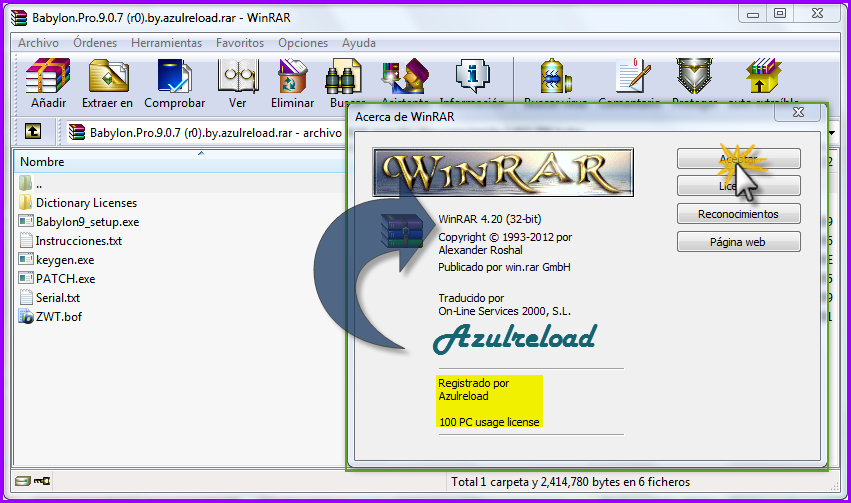The height and width of the screenshot is (503, 851).
Task: Select the parent folder '..' row
Action: [x=179, y=183]
